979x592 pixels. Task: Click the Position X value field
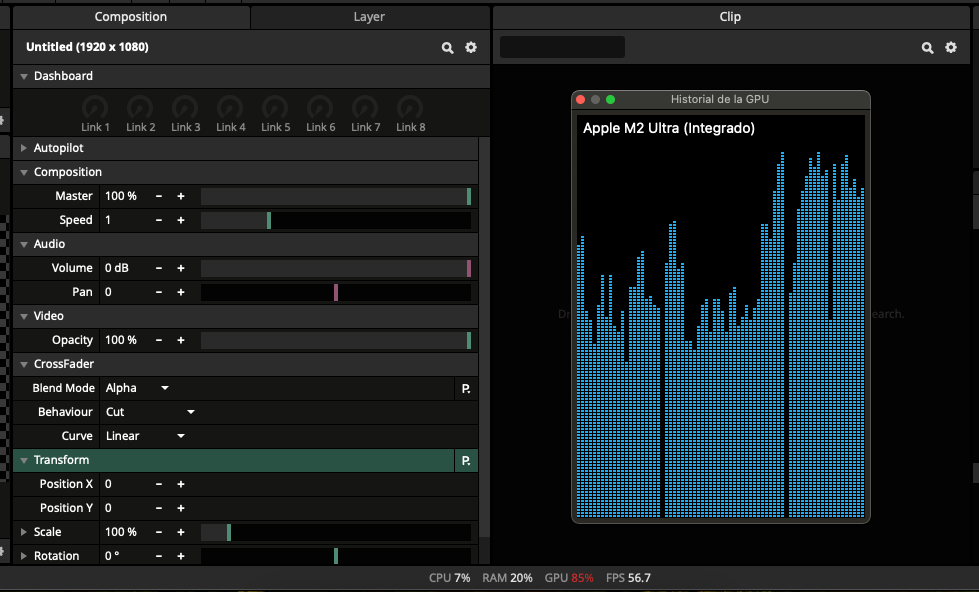125,484
